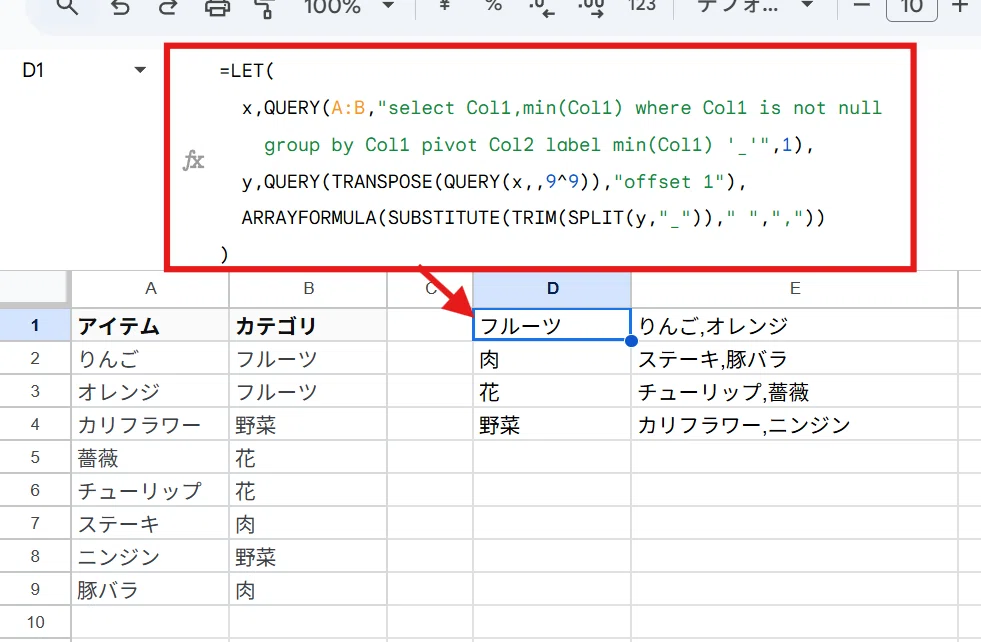The width and height of the screenshot is (981, 642).
Task: Click the font size field showing 10
Action: click(x=912, y=7)
